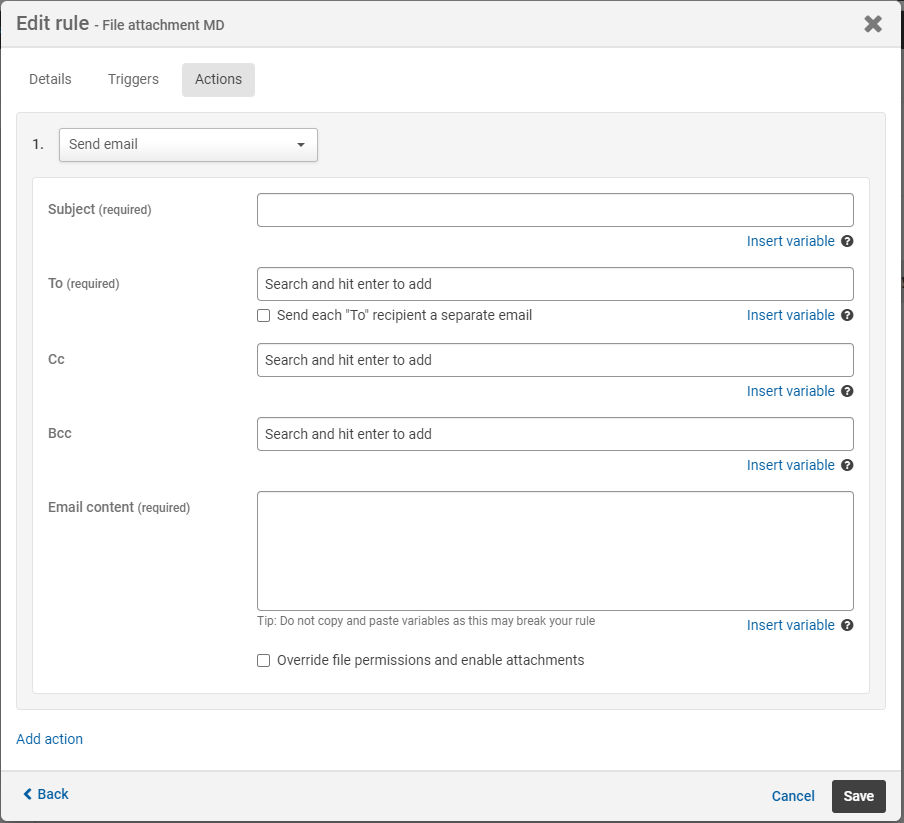Screen dimensions: 904x823
Task: Focus the Subject input field
Action: (x=555, y=210)
